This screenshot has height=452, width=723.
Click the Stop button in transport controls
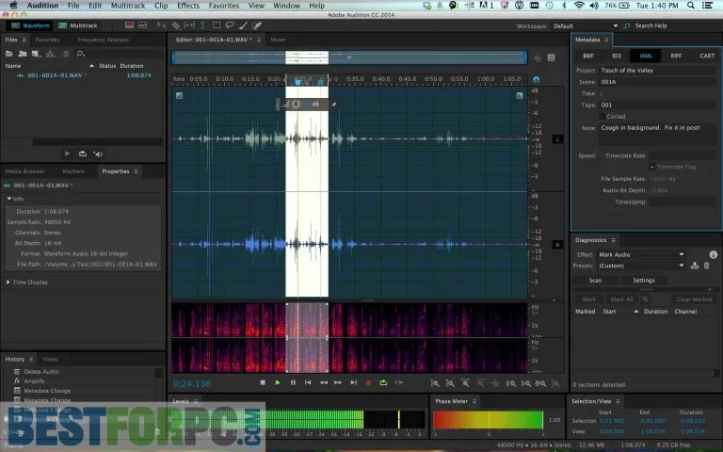click(263, 382)
